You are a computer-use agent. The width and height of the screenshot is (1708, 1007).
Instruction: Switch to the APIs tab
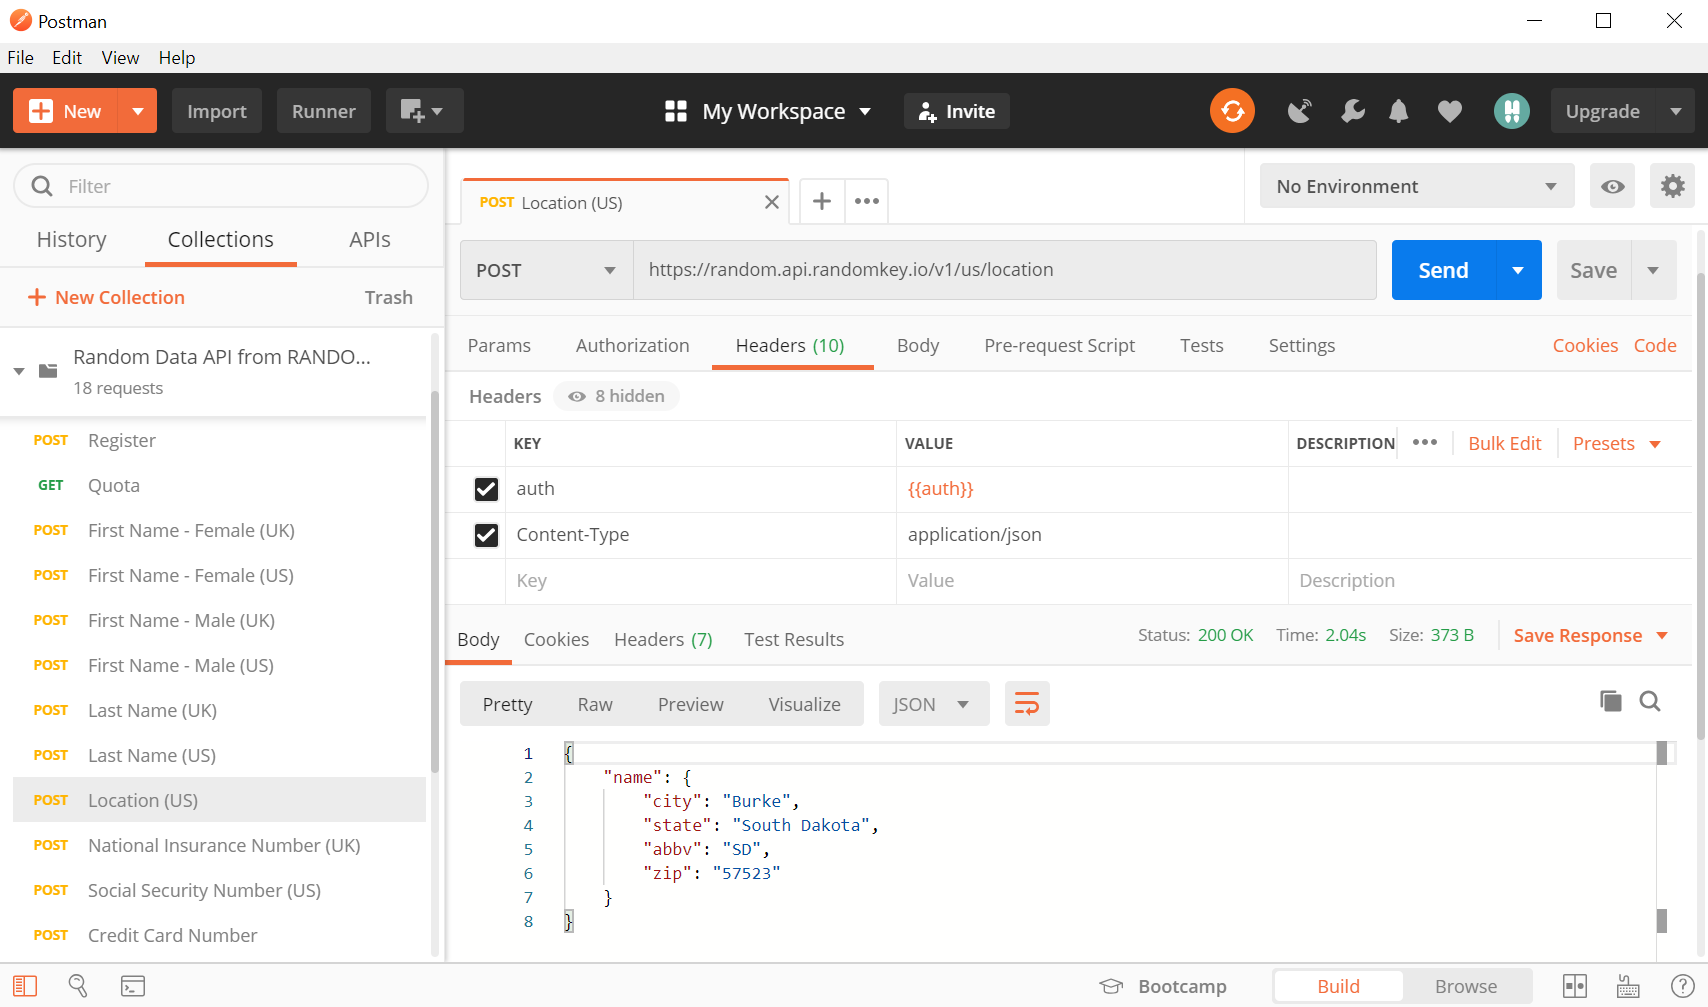[x=370, y=239]
